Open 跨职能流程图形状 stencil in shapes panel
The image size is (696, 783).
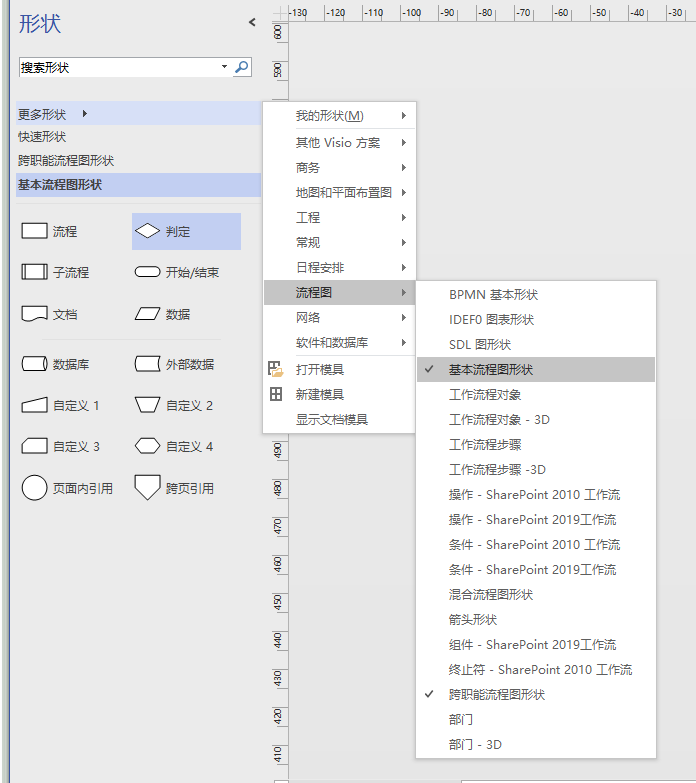(x=138, y=161)
